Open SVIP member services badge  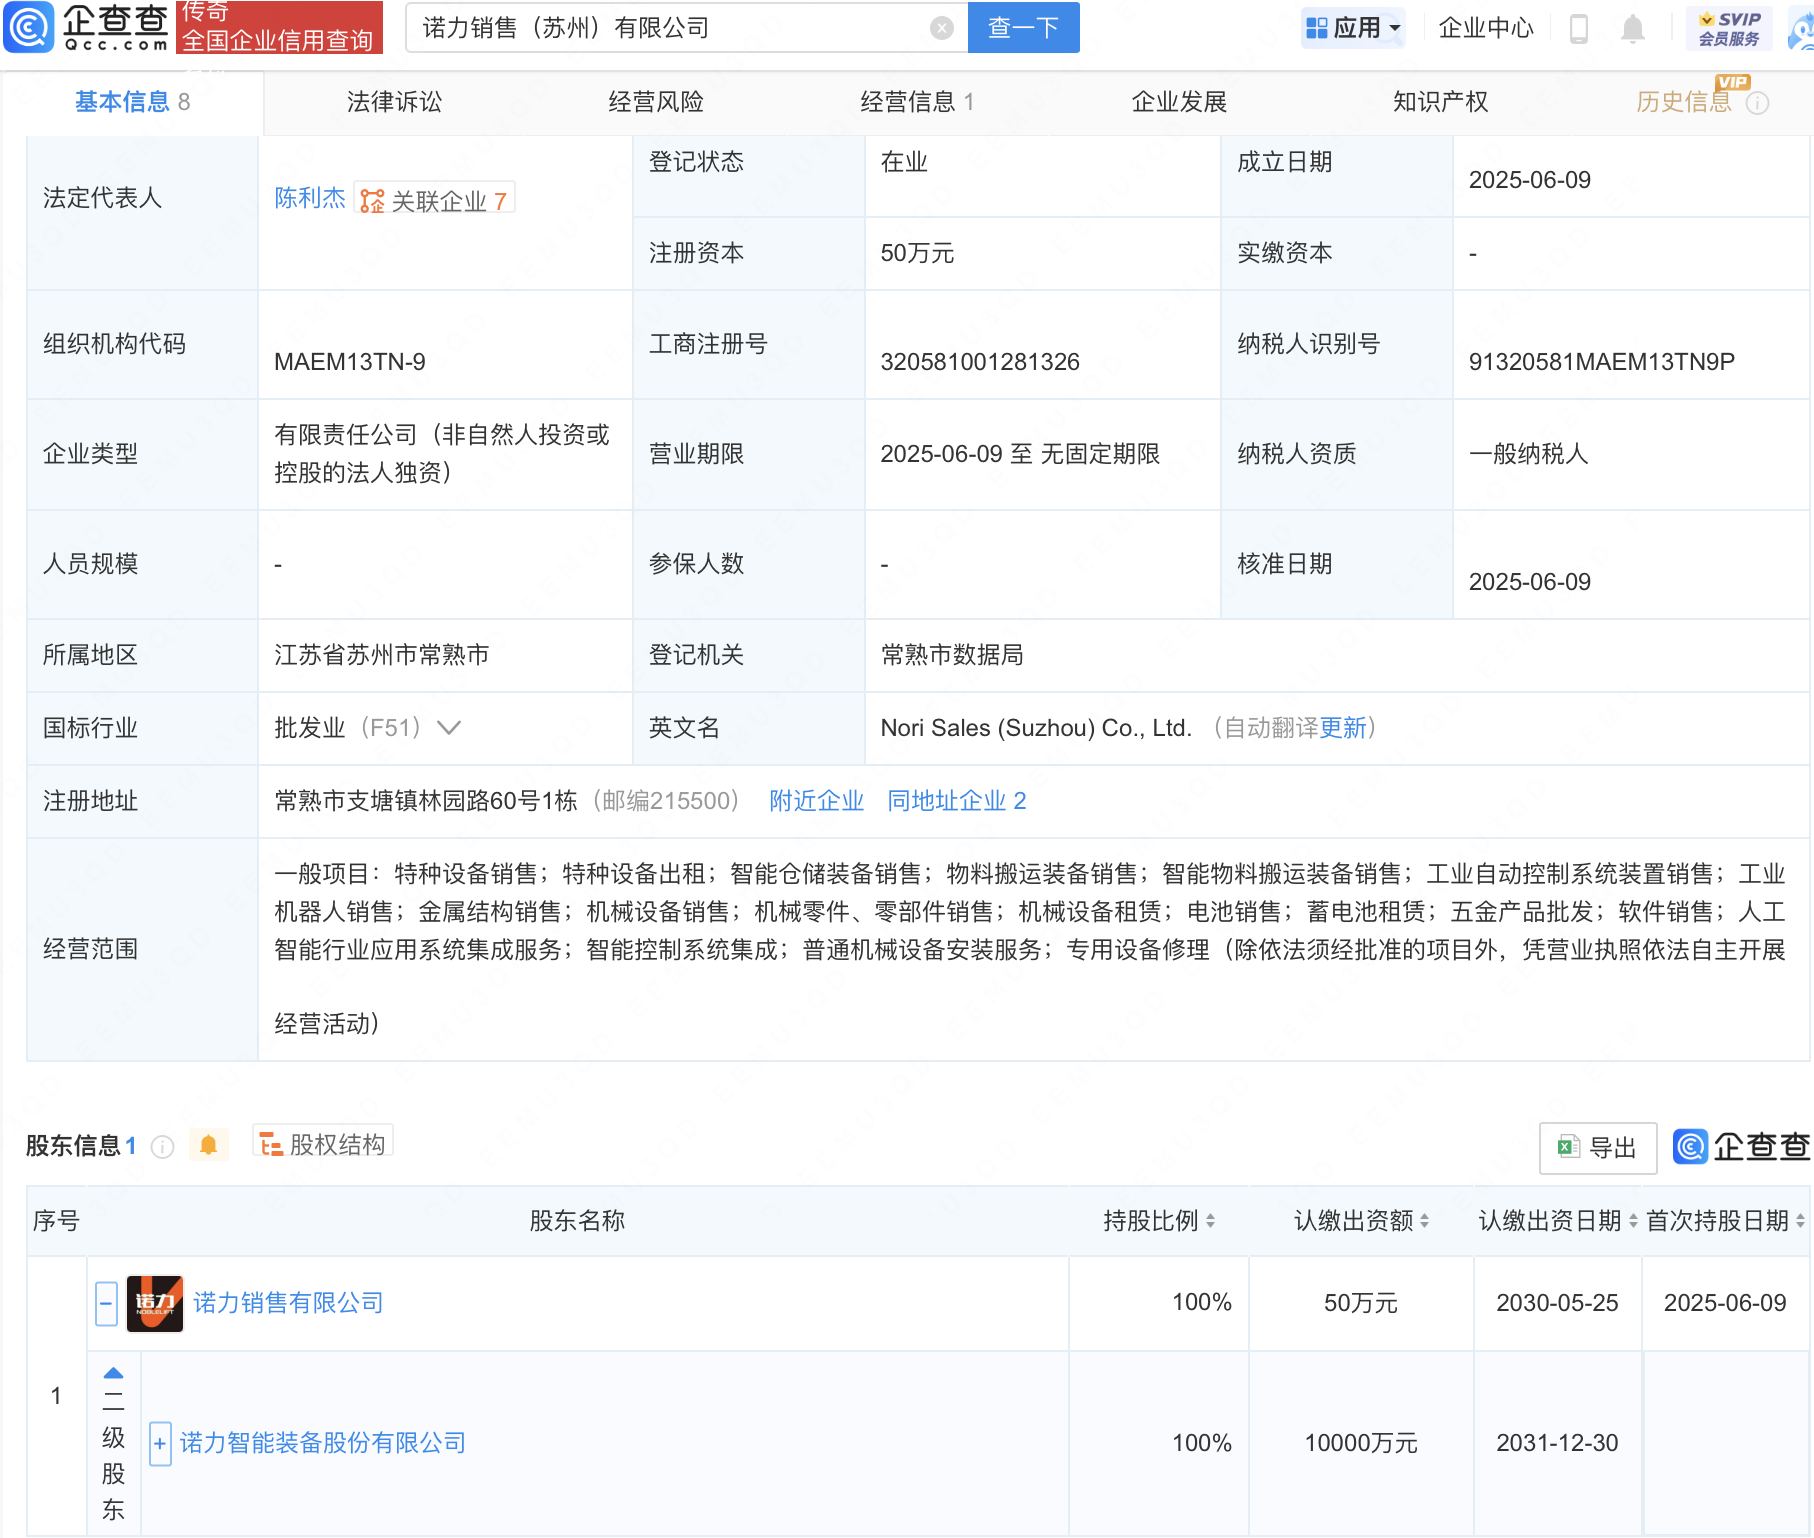click(1729, 28)
